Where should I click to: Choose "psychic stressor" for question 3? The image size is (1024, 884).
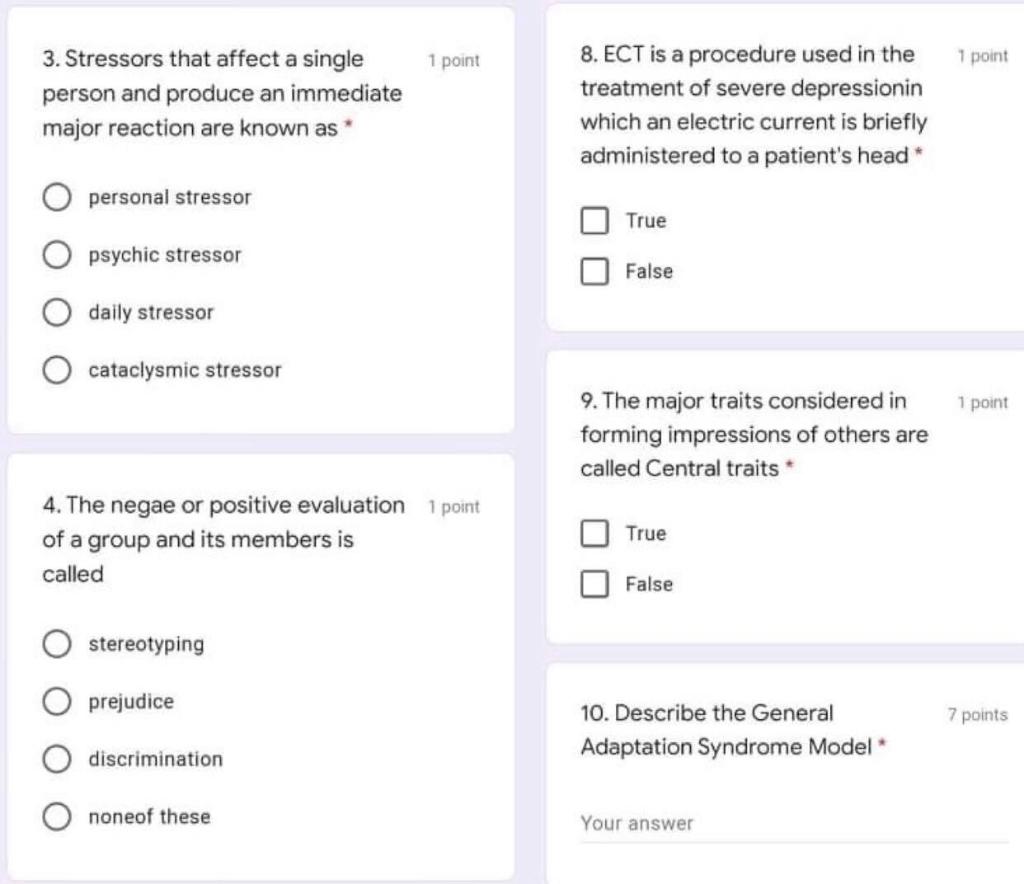57,254
